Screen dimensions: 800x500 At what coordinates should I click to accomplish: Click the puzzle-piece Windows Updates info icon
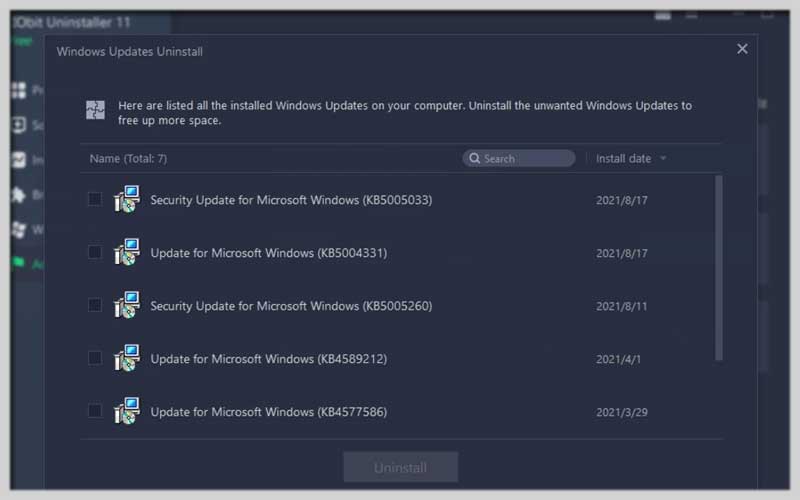tap(95, 110)
